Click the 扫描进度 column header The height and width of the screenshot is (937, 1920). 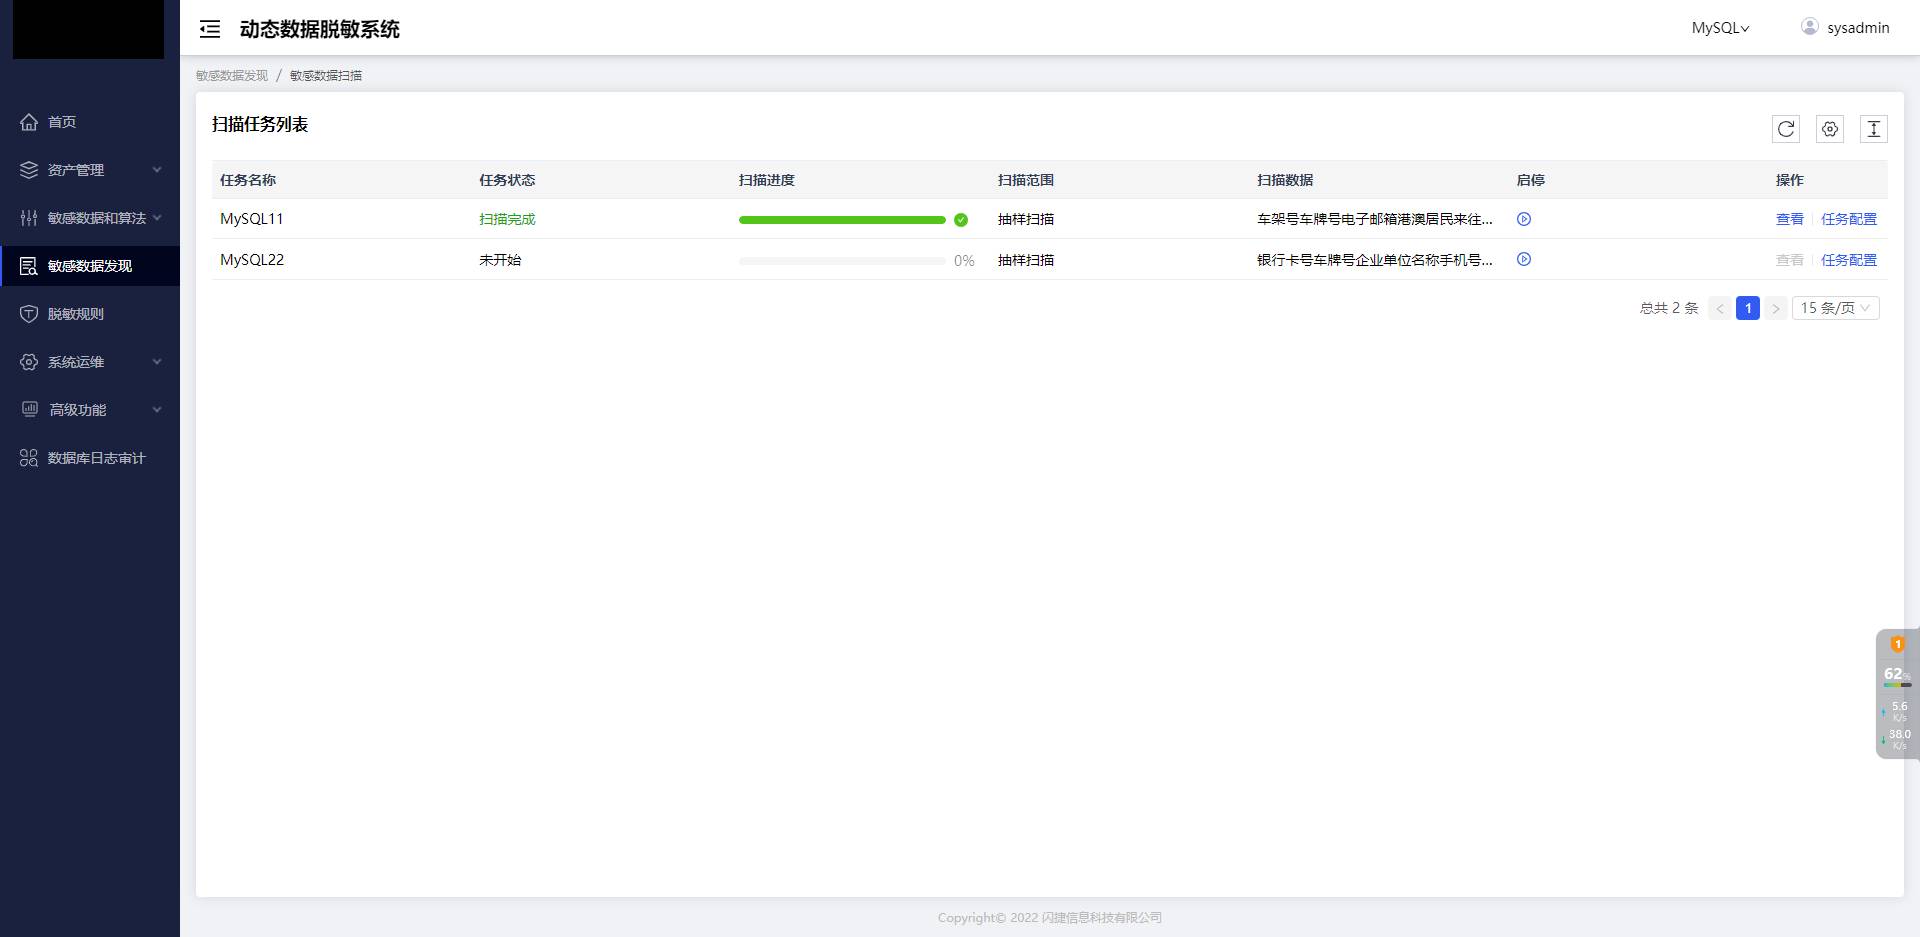tap(767, 180)
